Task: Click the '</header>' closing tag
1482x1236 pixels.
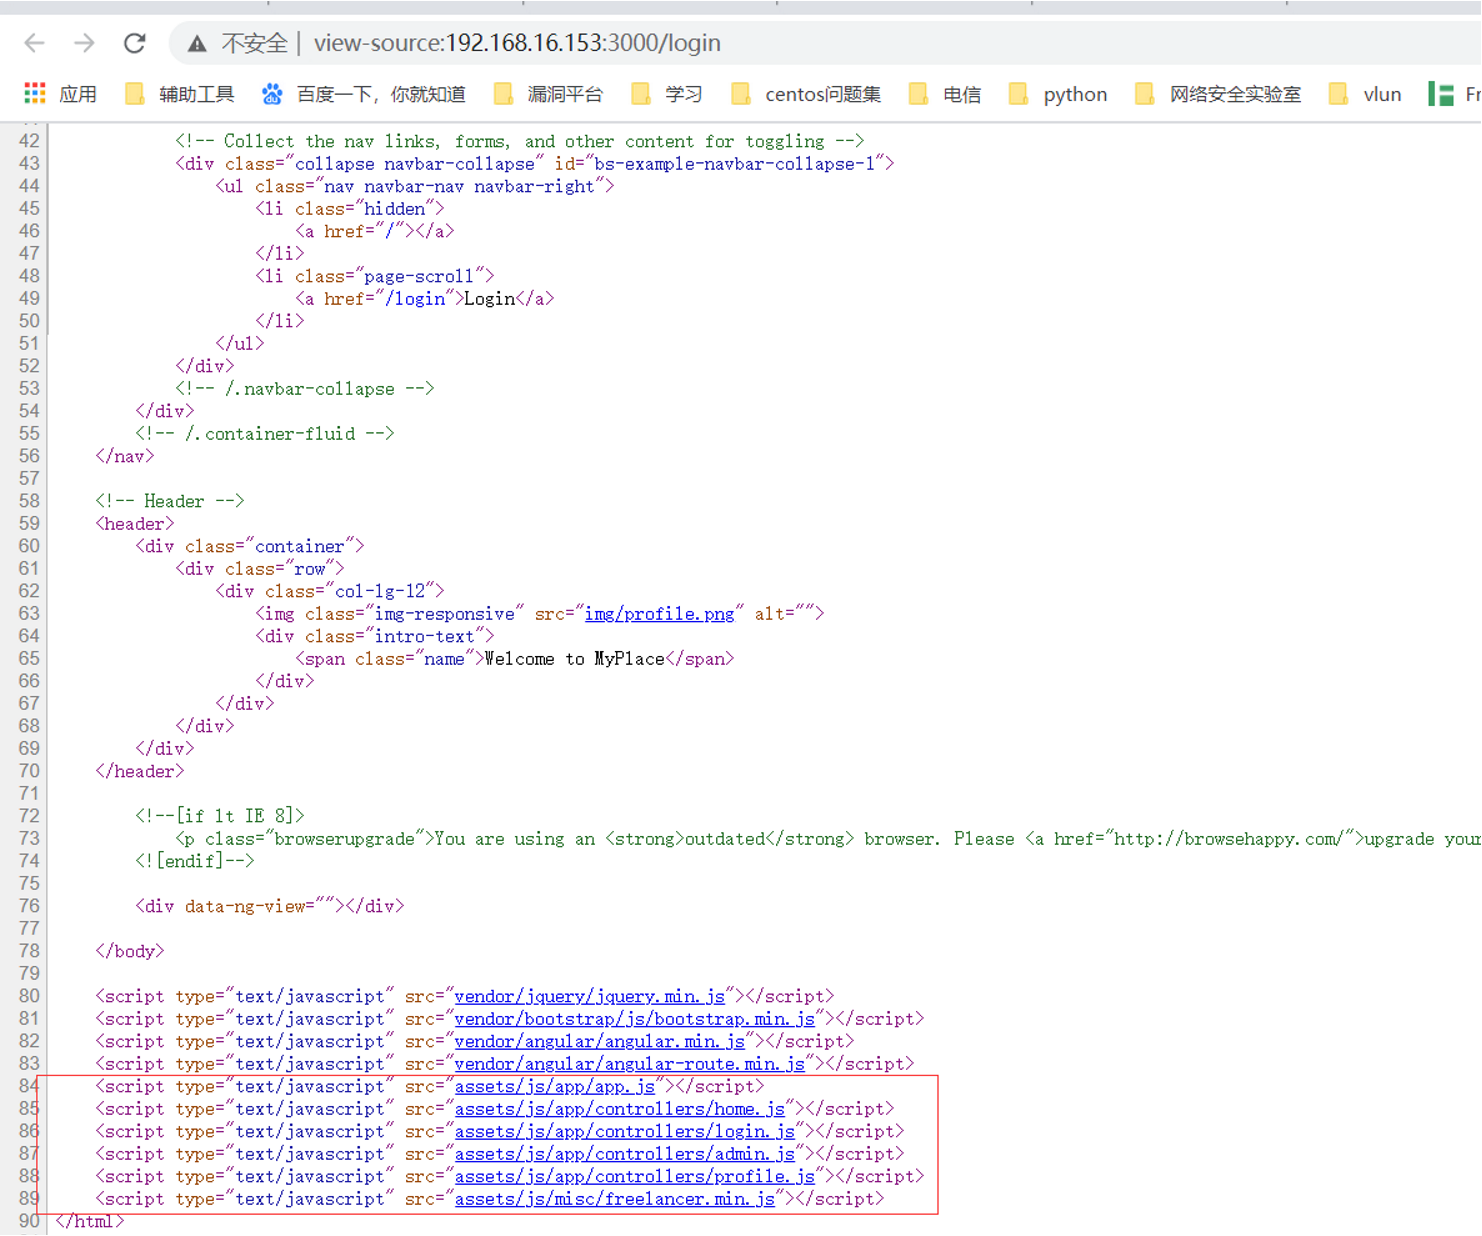Action: pyautogui.click(x=140, y=771)
